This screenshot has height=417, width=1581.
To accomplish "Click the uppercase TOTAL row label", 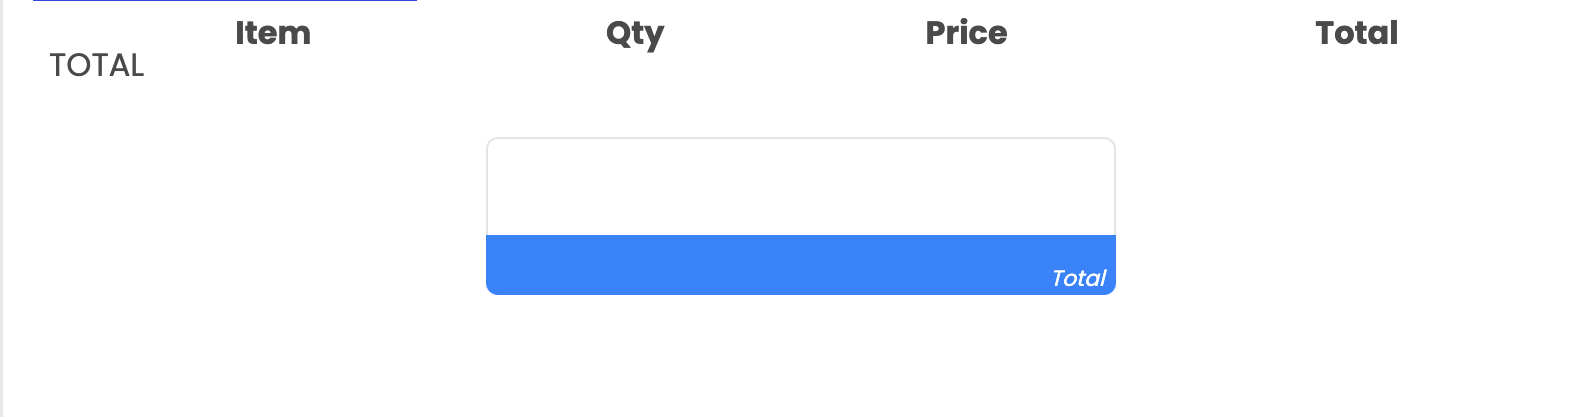I will coord(97,65).
